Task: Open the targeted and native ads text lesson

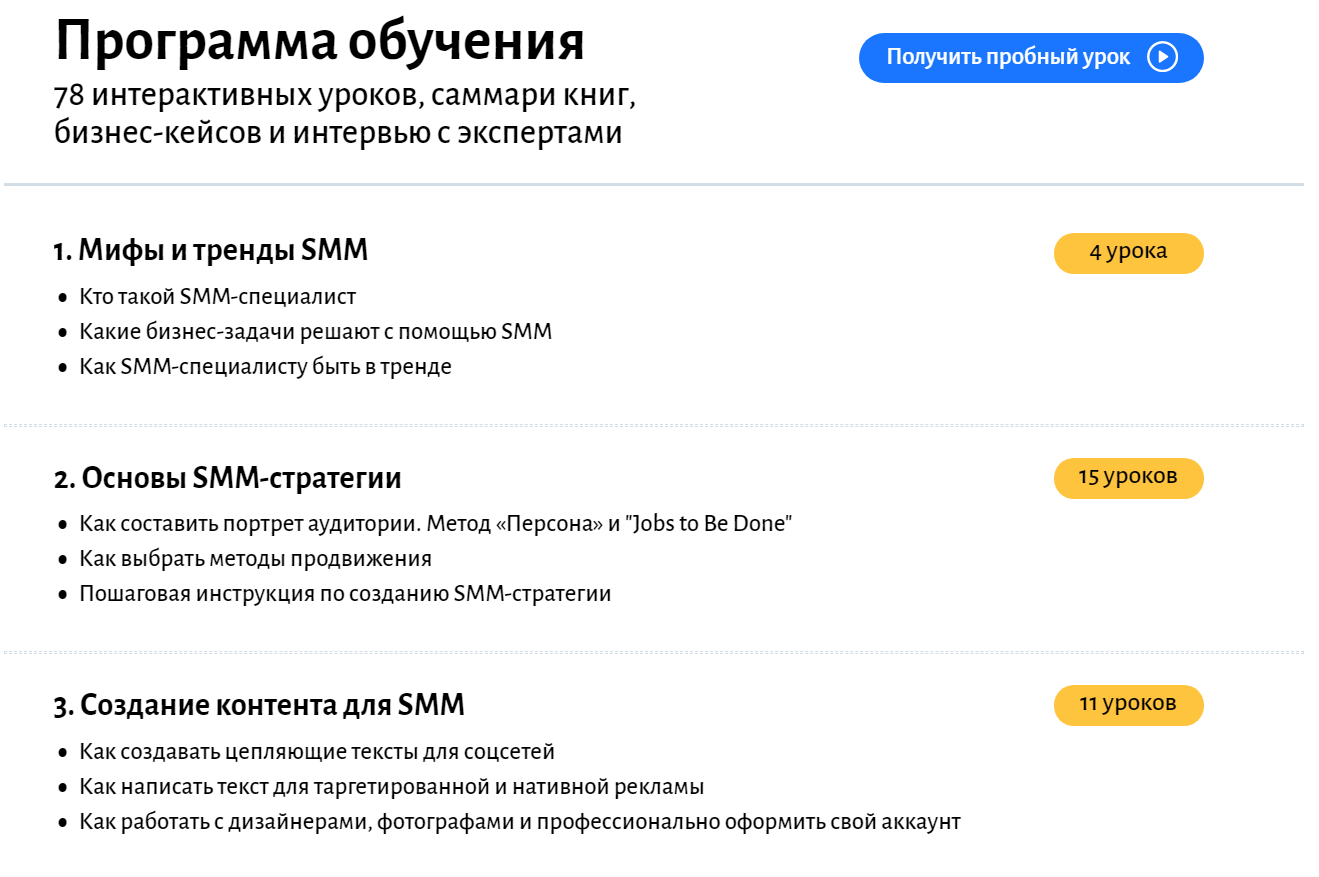Action: point(392,787)
